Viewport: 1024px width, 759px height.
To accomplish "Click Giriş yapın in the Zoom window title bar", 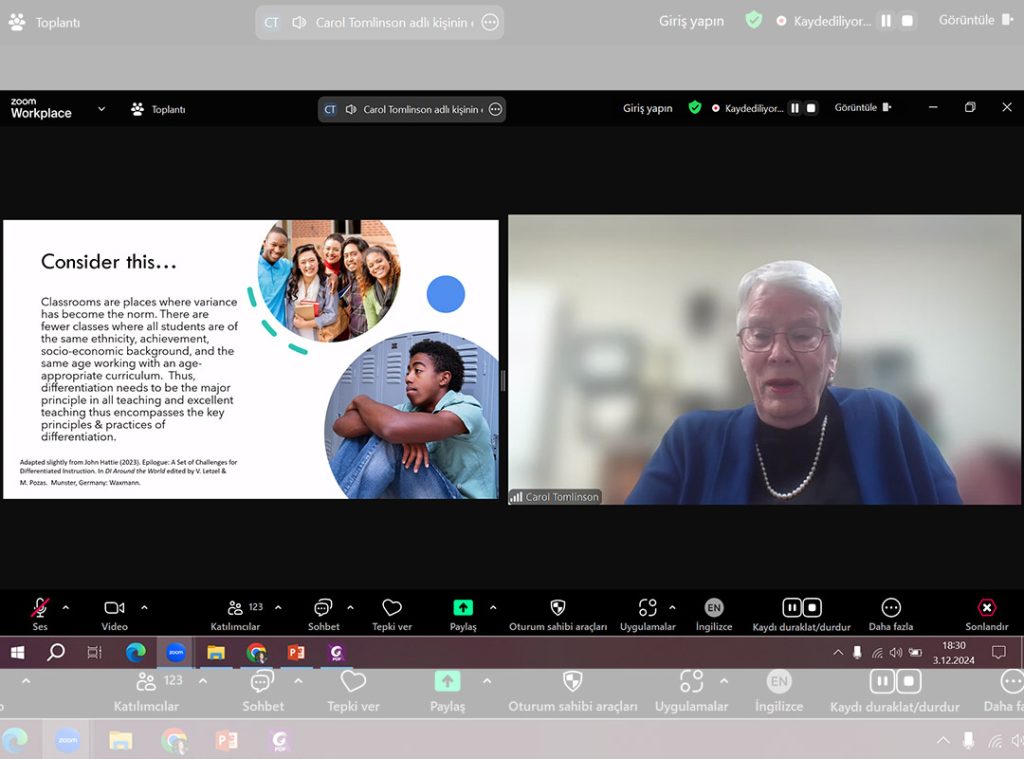I will tap(647, 108).
